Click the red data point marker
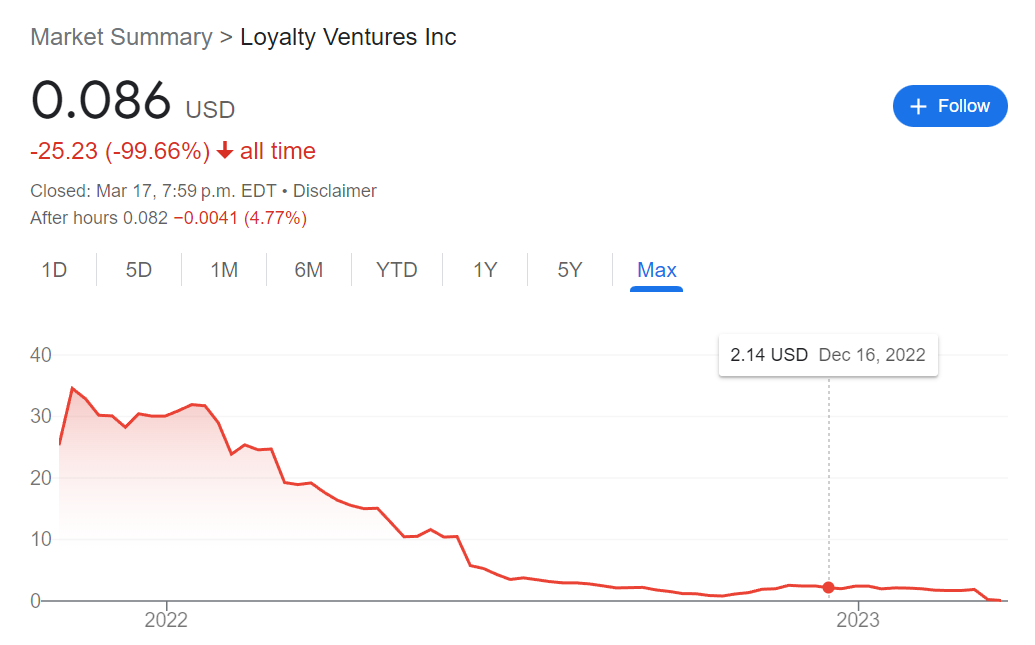1035x645 pixels. point(828,588)
